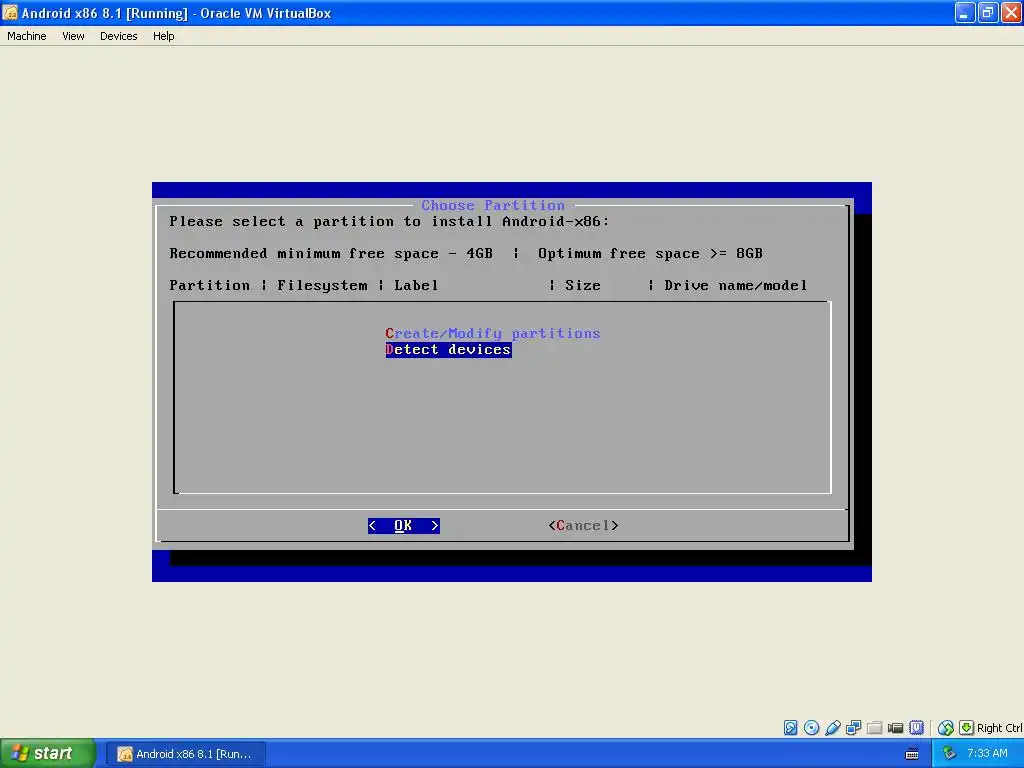Open the hard disk activity indicator
Screen dimensions: 1024x768
click(790, 728)
